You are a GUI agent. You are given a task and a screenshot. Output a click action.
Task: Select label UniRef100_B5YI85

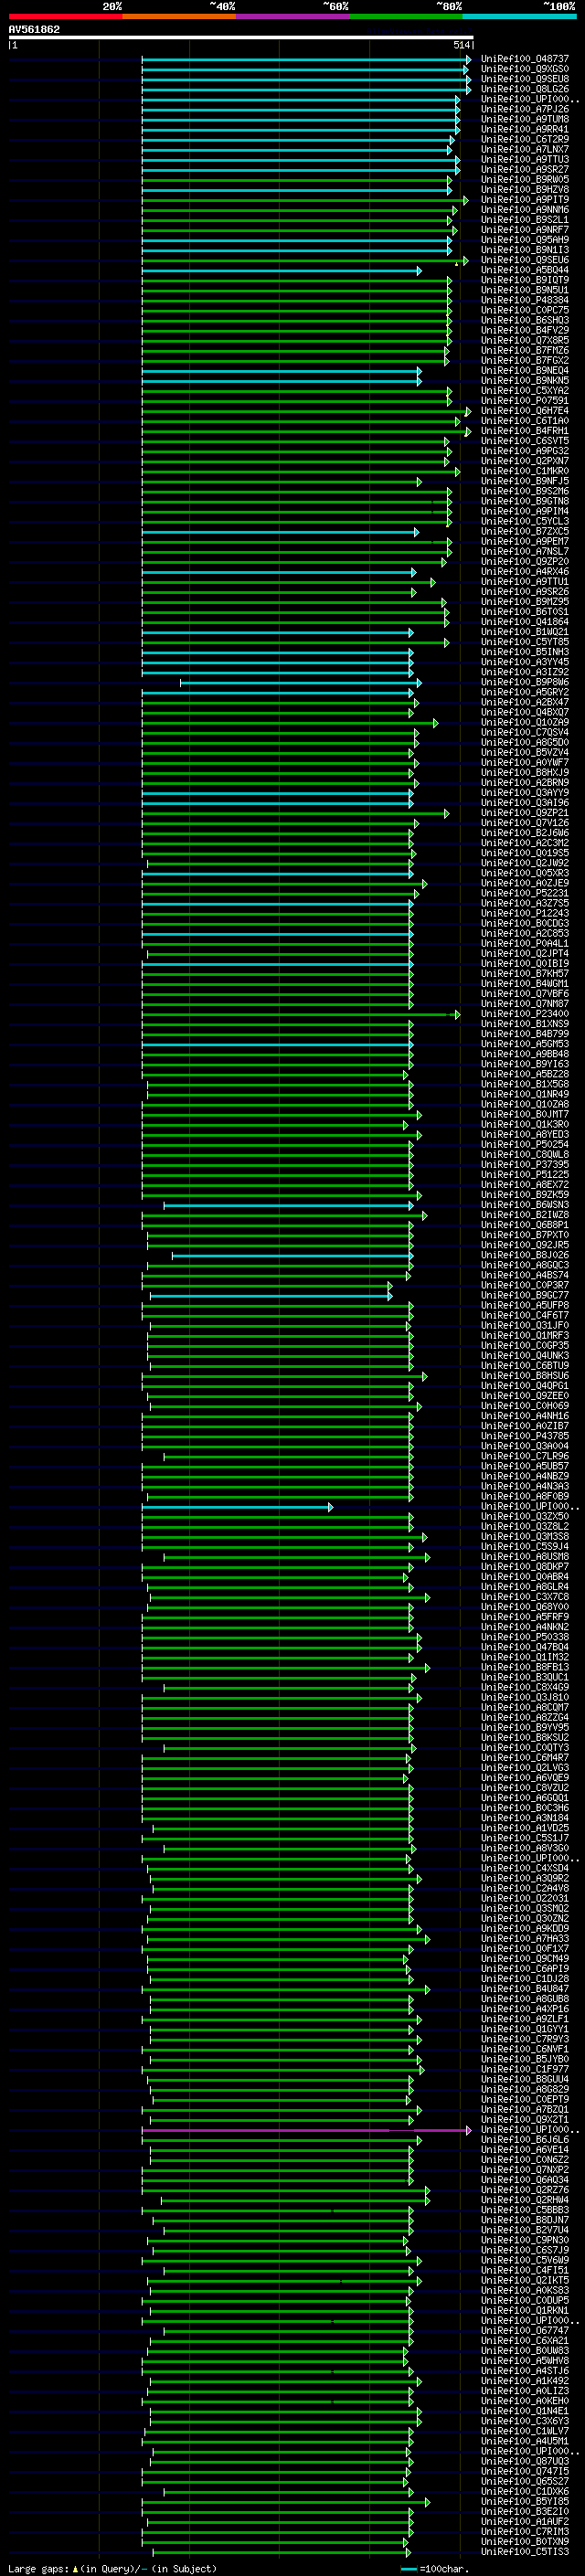click(x=525, y=2501)
